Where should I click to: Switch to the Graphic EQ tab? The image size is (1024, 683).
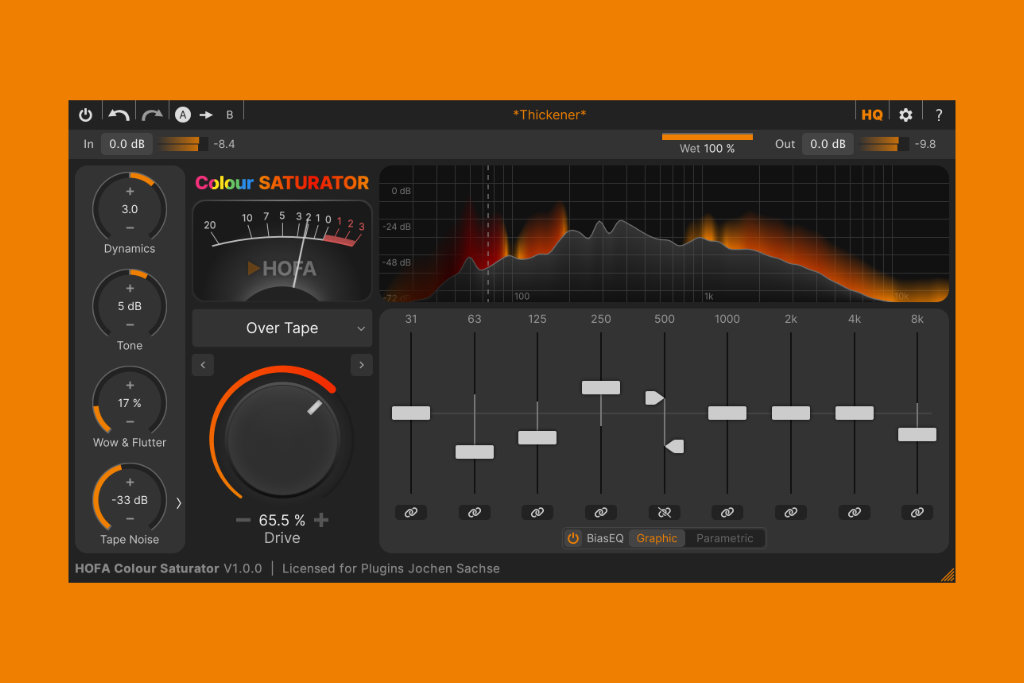[x=657, y=538]
